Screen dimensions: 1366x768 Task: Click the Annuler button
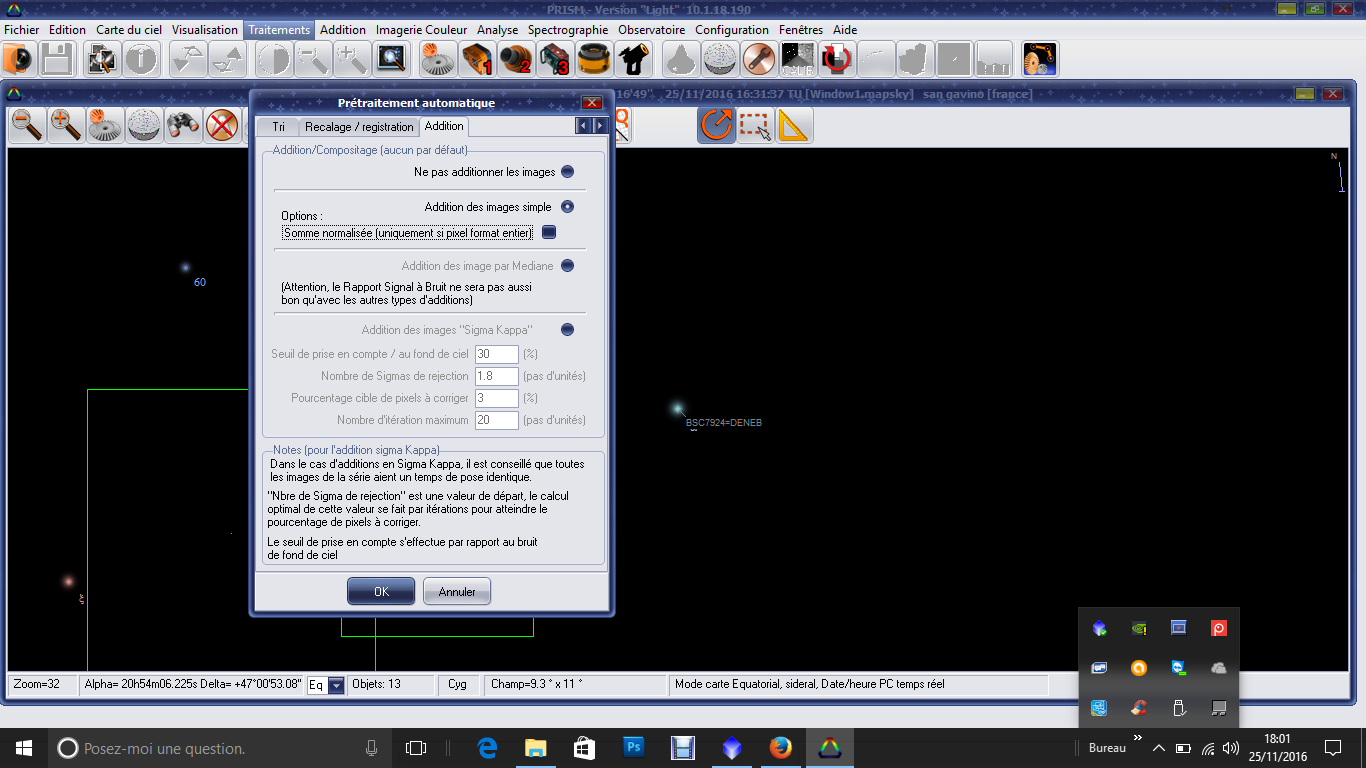457,591
